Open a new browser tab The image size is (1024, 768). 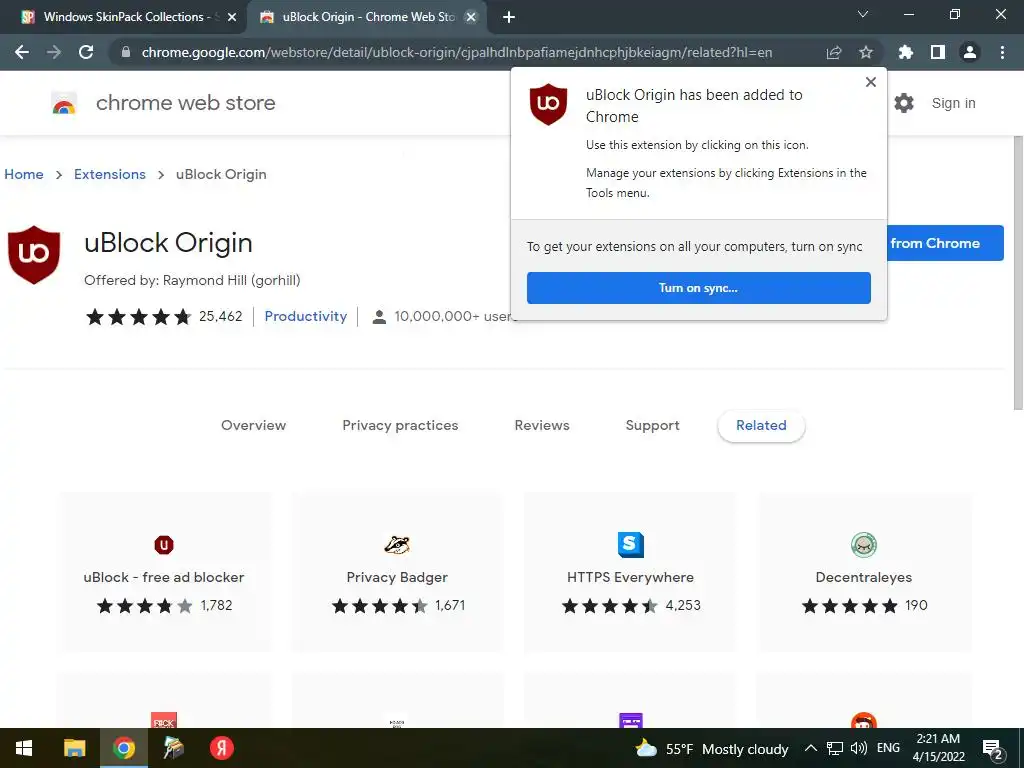click(509, 17)
